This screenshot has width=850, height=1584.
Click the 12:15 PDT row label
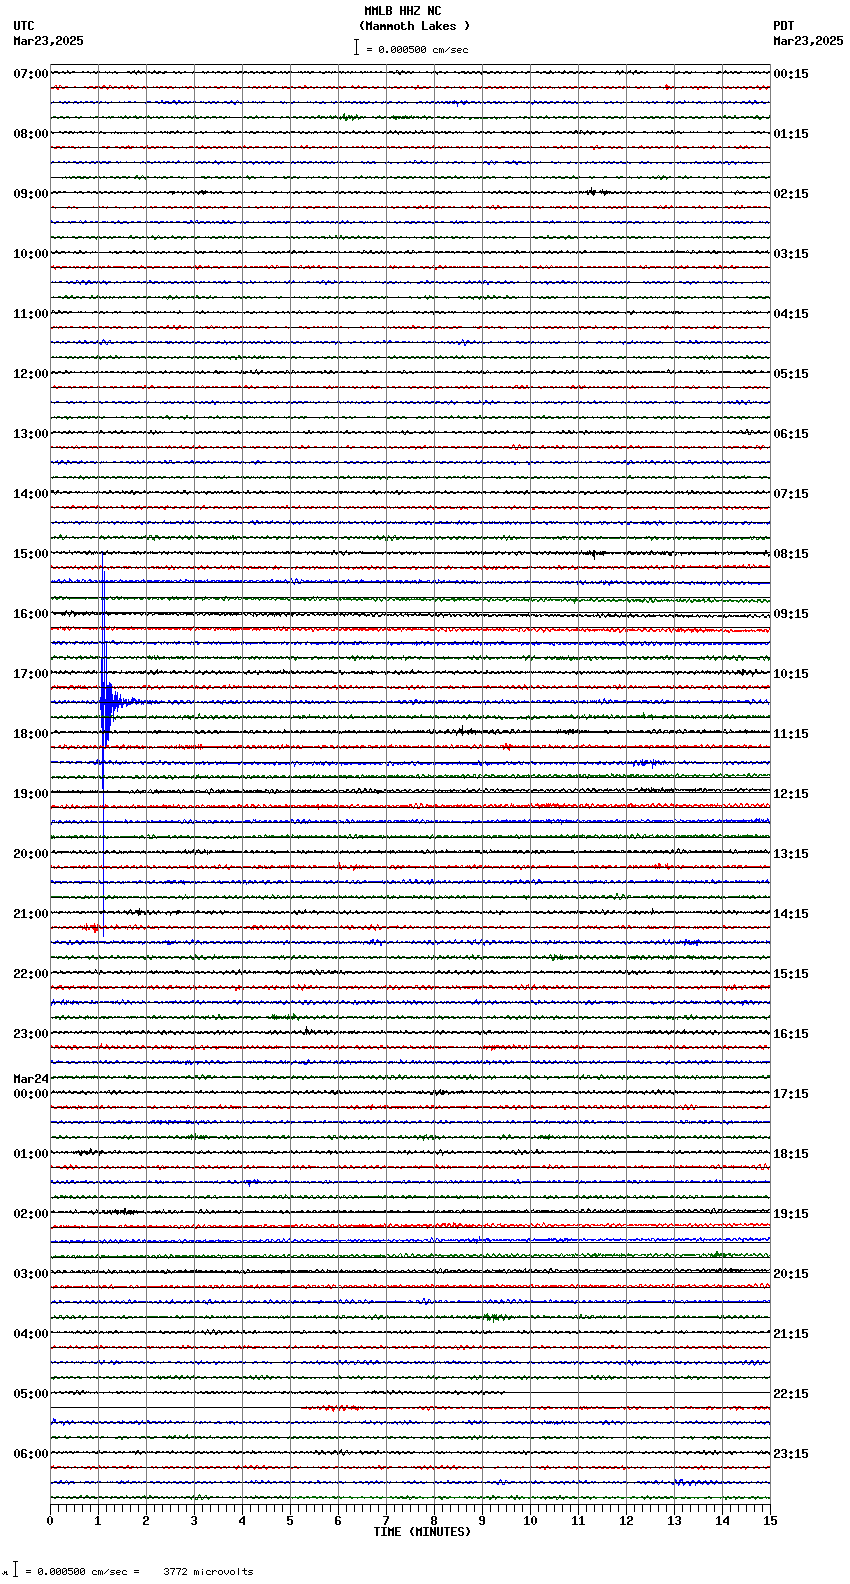pyautogui.click(x=791, y=794)
